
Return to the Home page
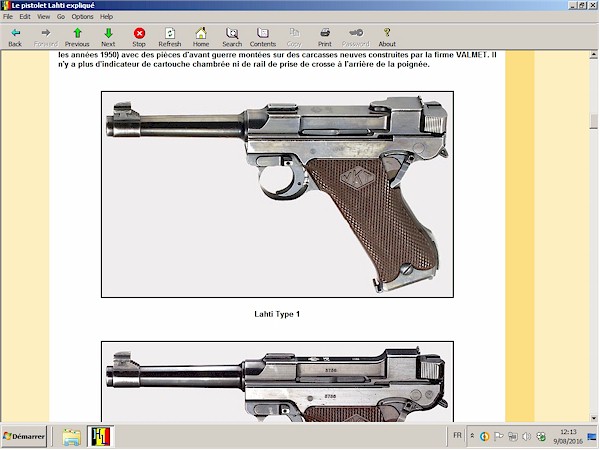(x=201, y=37)
